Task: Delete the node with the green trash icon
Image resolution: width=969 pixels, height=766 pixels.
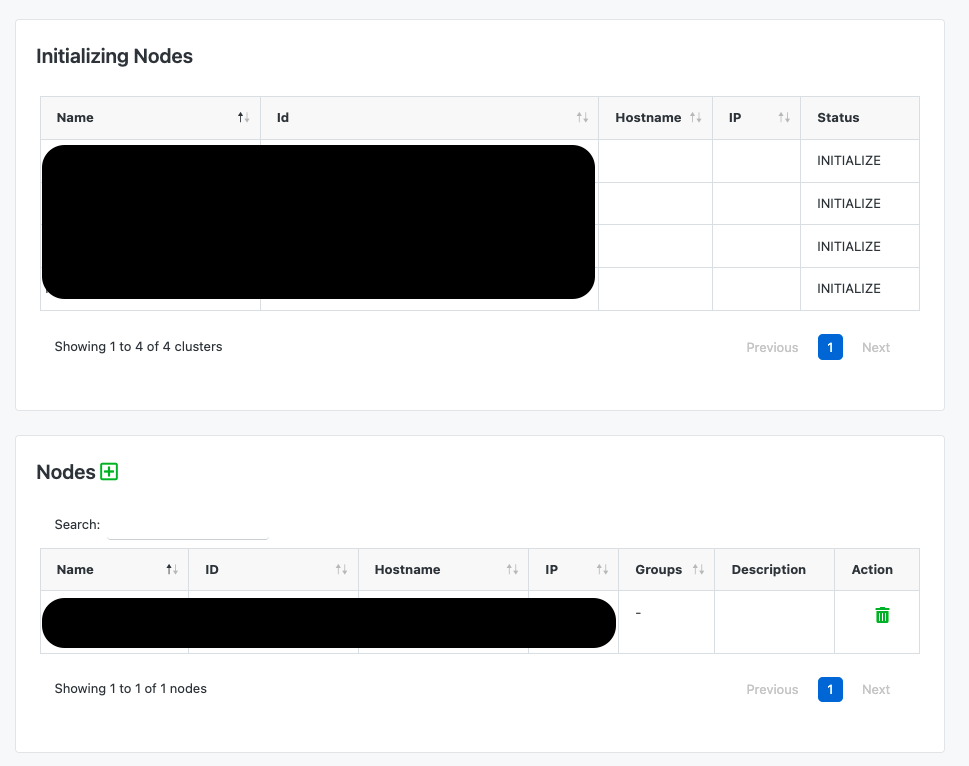Action: click(x=882, y=615)
